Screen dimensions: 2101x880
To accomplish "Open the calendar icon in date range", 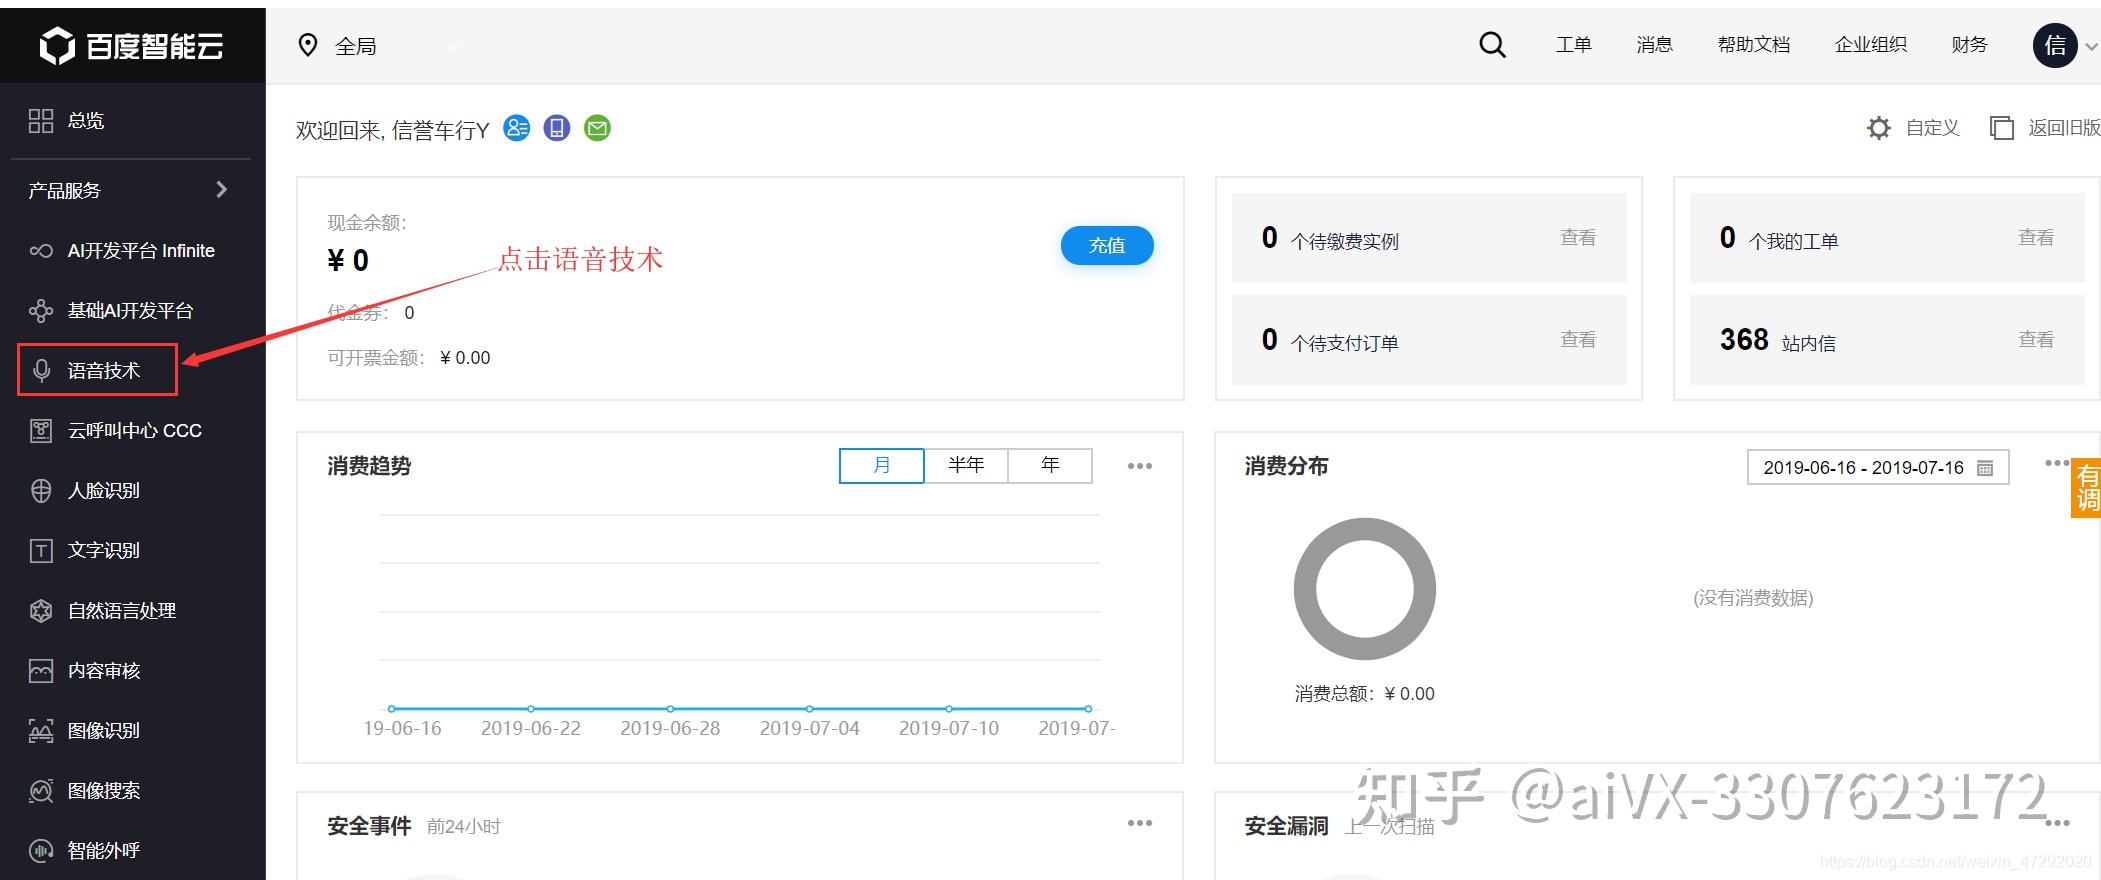I will 1985,468.
